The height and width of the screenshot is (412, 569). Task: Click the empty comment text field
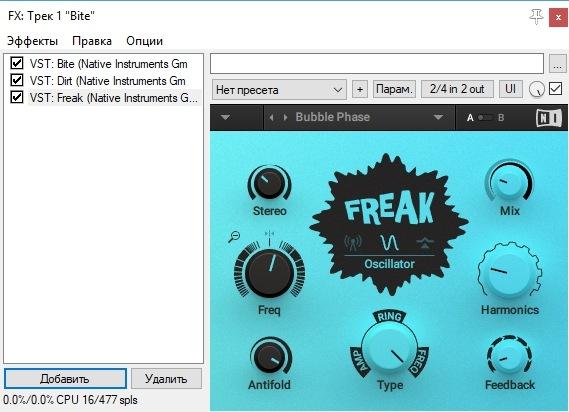pyautogui.click(x=377, y=64)
